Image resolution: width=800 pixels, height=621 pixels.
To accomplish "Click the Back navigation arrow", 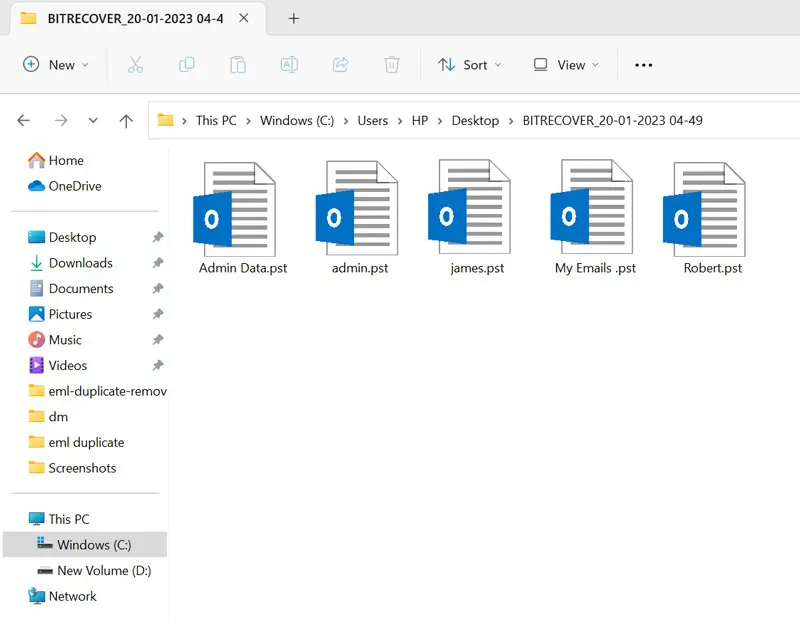I will point(24,120).
